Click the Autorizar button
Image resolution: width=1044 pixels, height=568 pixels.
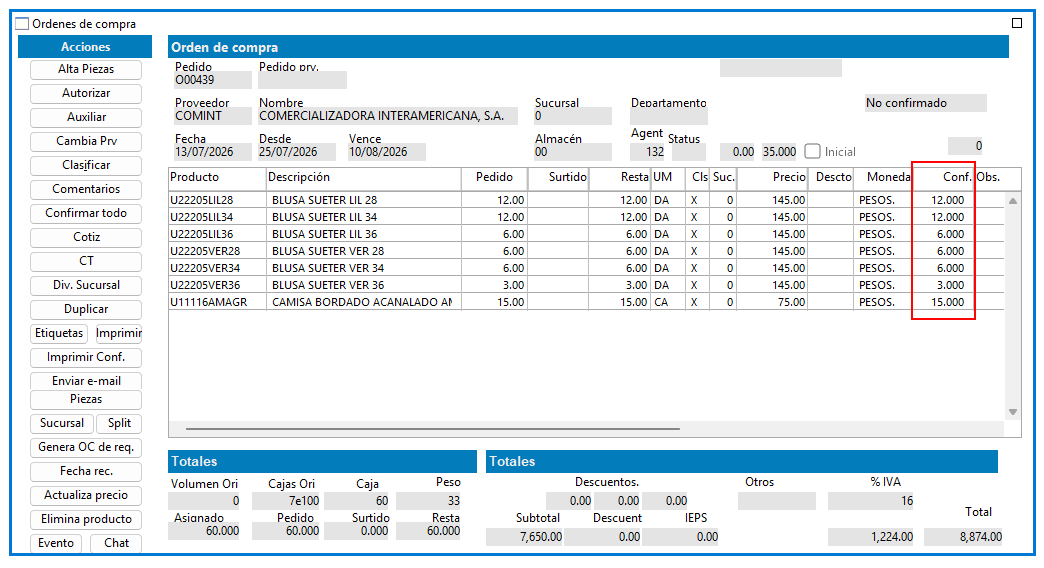tap(86, 93)
